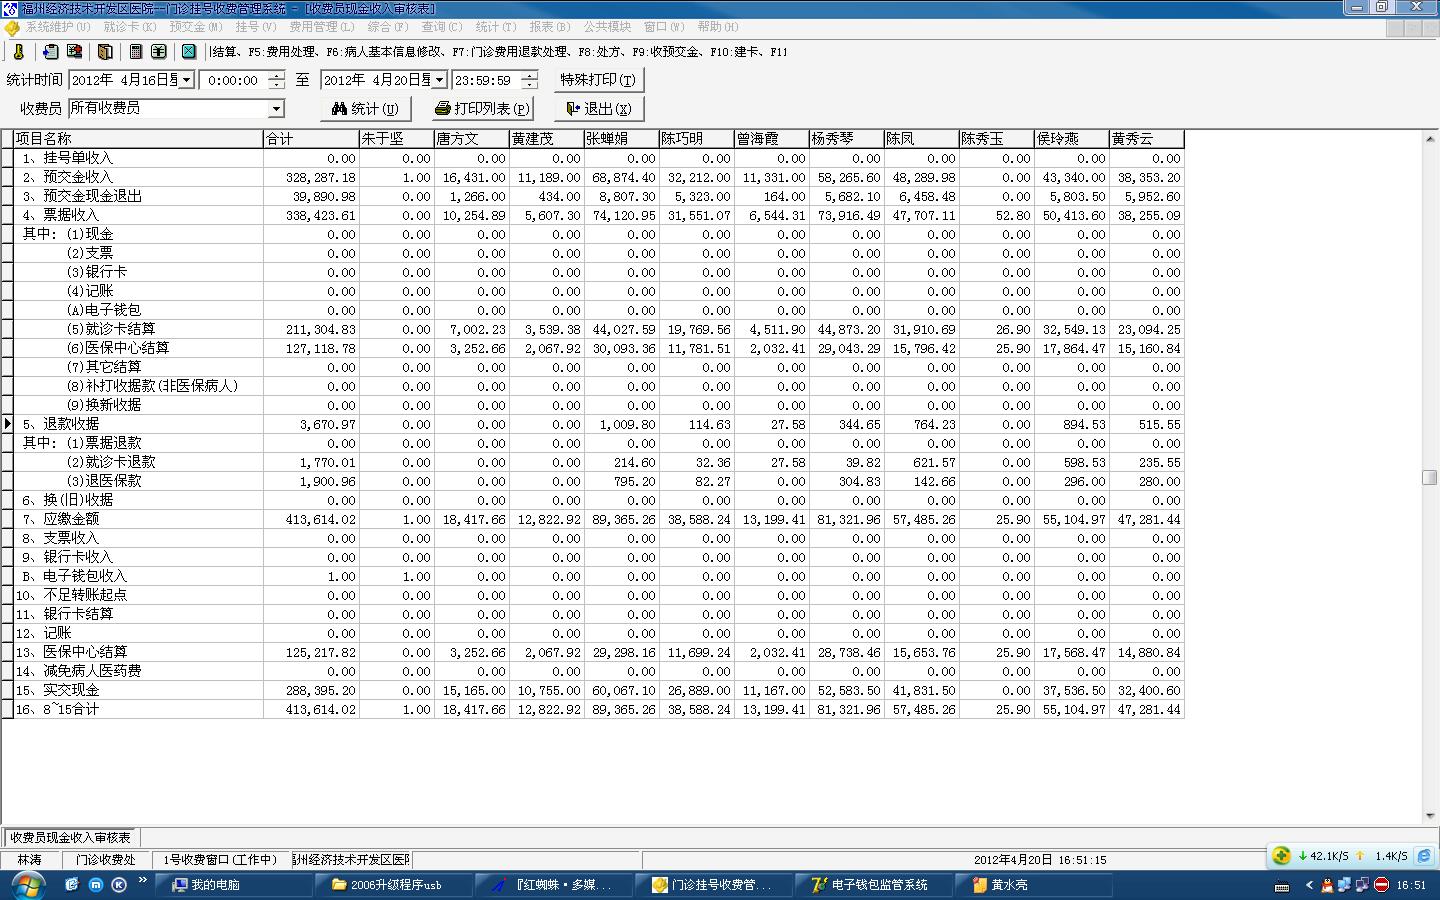Click the teal X box toolbar icon

point(189,52)
